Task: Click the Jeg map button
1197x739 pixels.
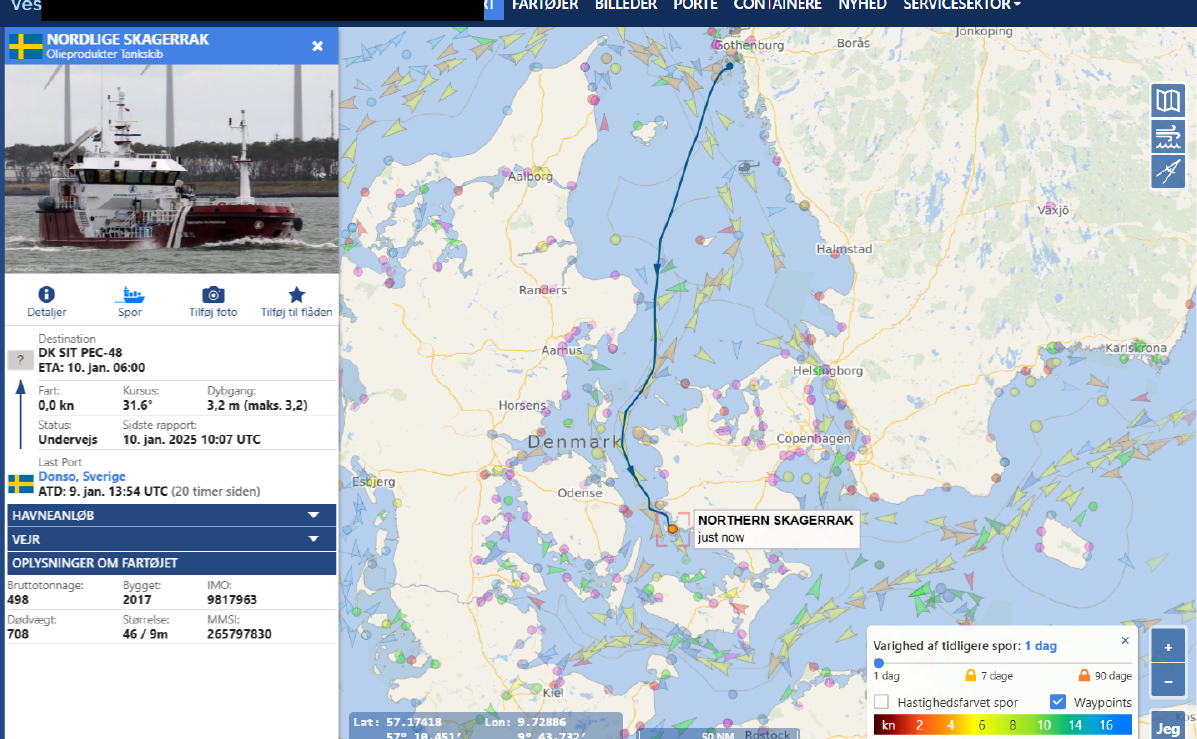Action: pos(1167,728)
